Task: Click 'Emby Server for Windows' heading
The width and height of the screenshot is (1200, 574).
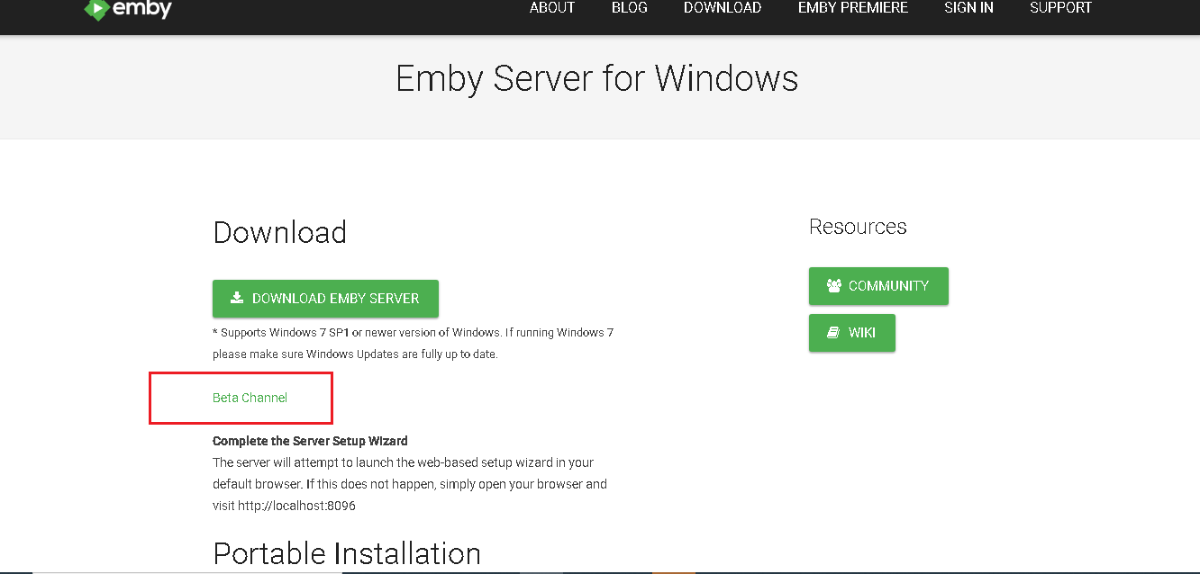Action: [597, 78]
